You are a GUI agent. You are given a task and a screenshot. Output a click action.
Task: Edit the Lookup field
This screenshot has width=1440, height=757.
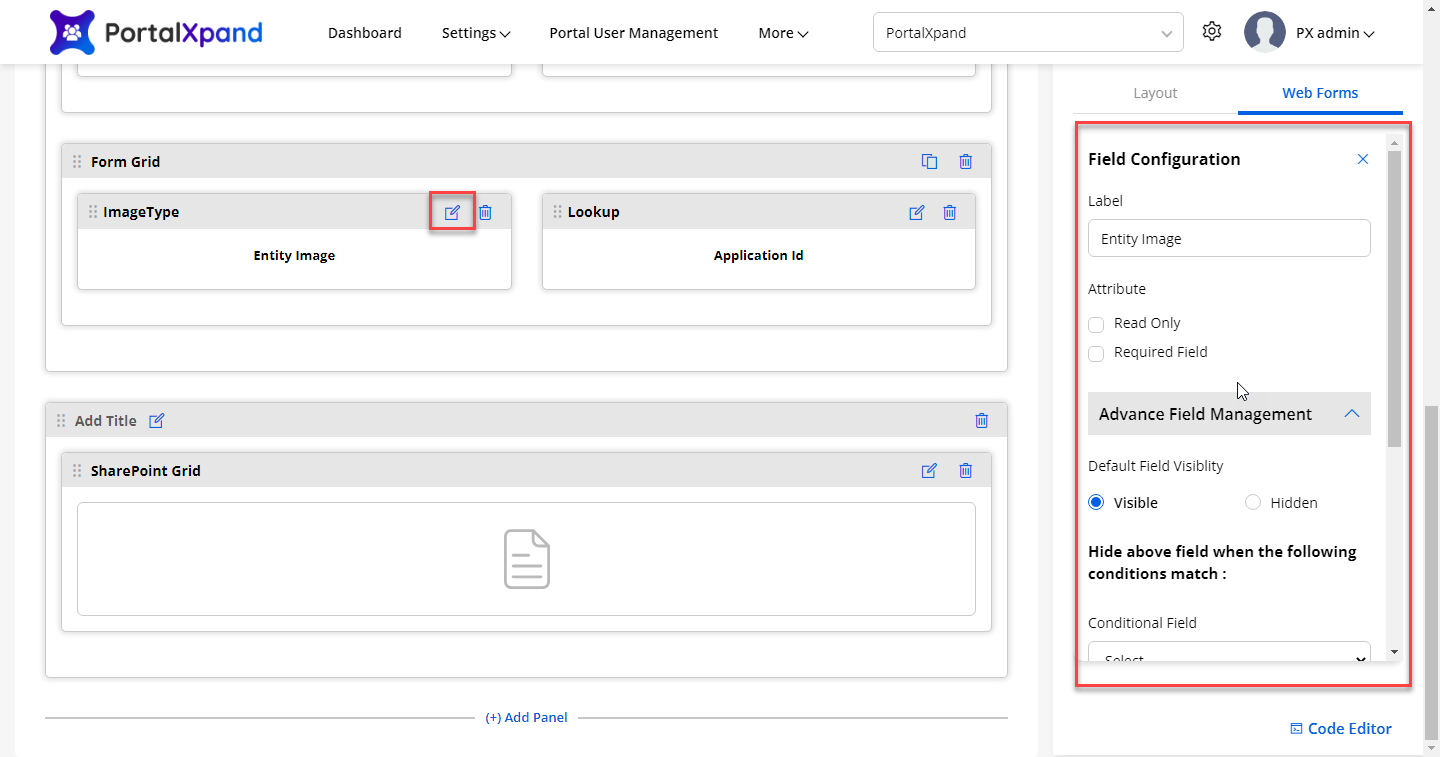point(916,212)
